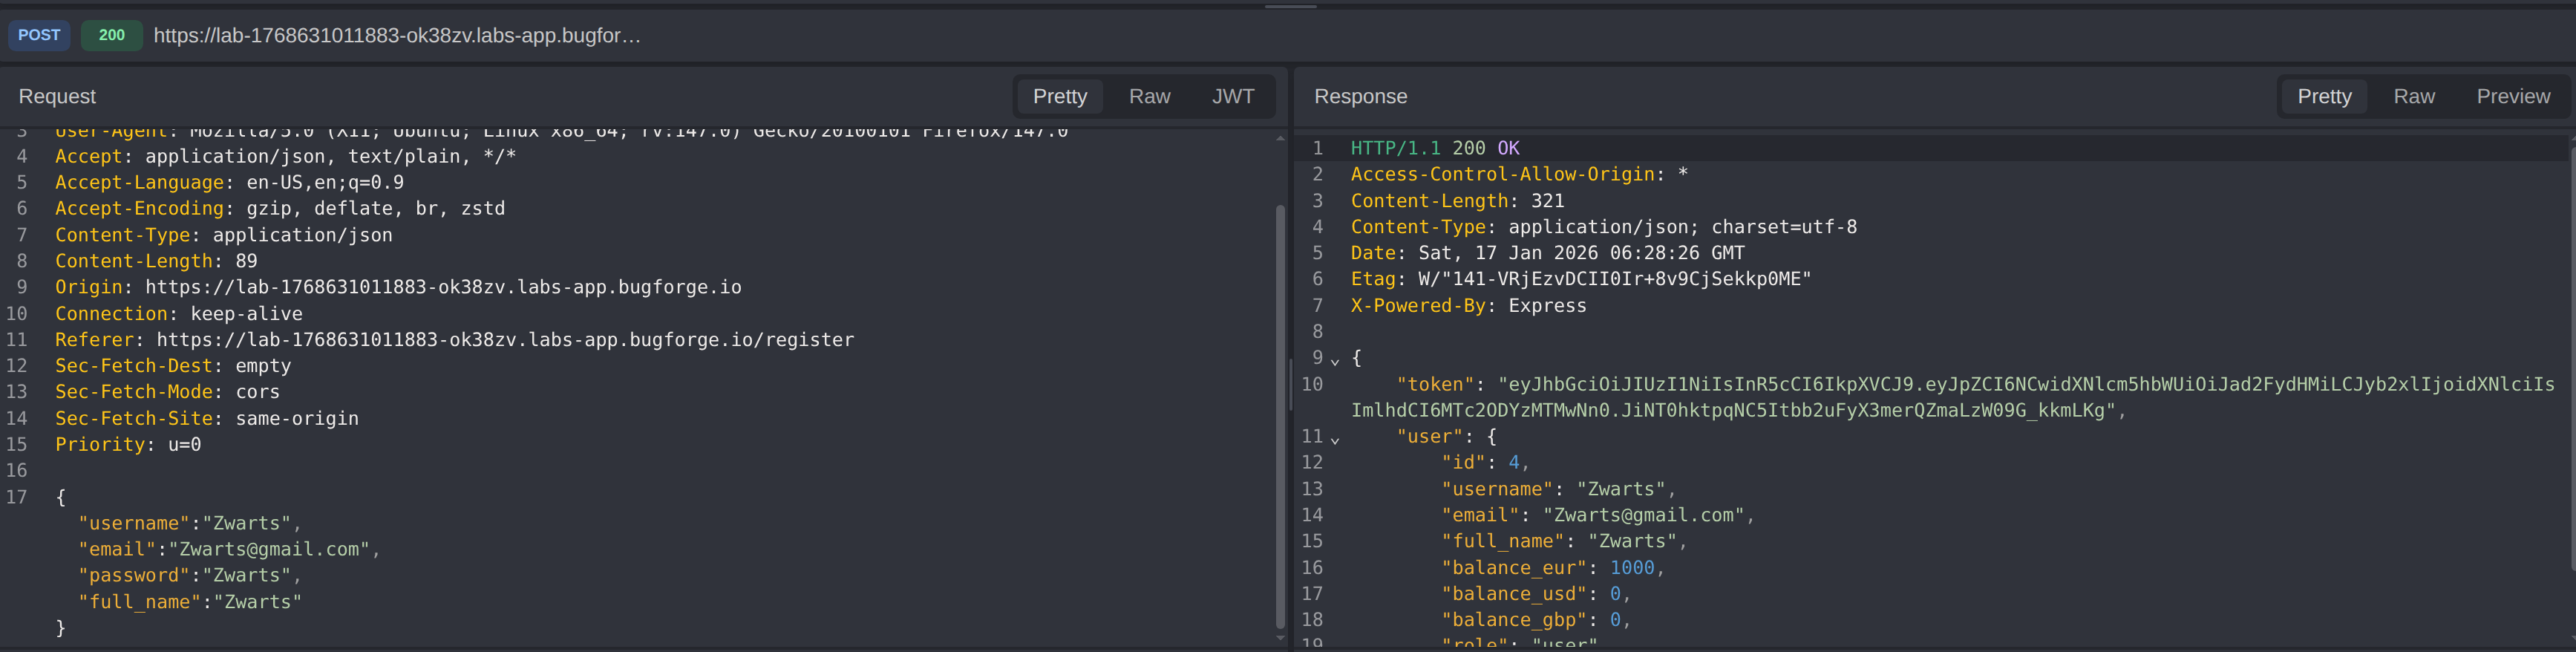
Task: Click the truncated lab request URL
Action: click(x=397, y=35)
